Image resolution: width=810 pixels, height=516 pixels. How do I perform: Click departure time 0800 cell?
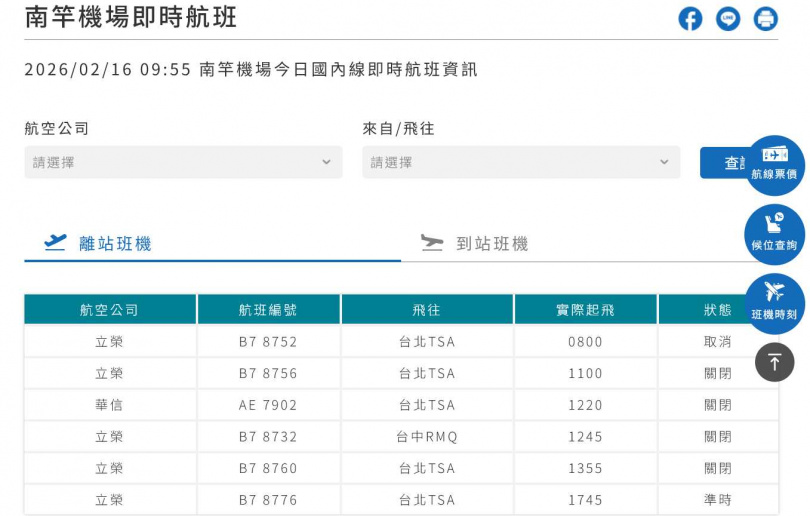coord(586,342)
